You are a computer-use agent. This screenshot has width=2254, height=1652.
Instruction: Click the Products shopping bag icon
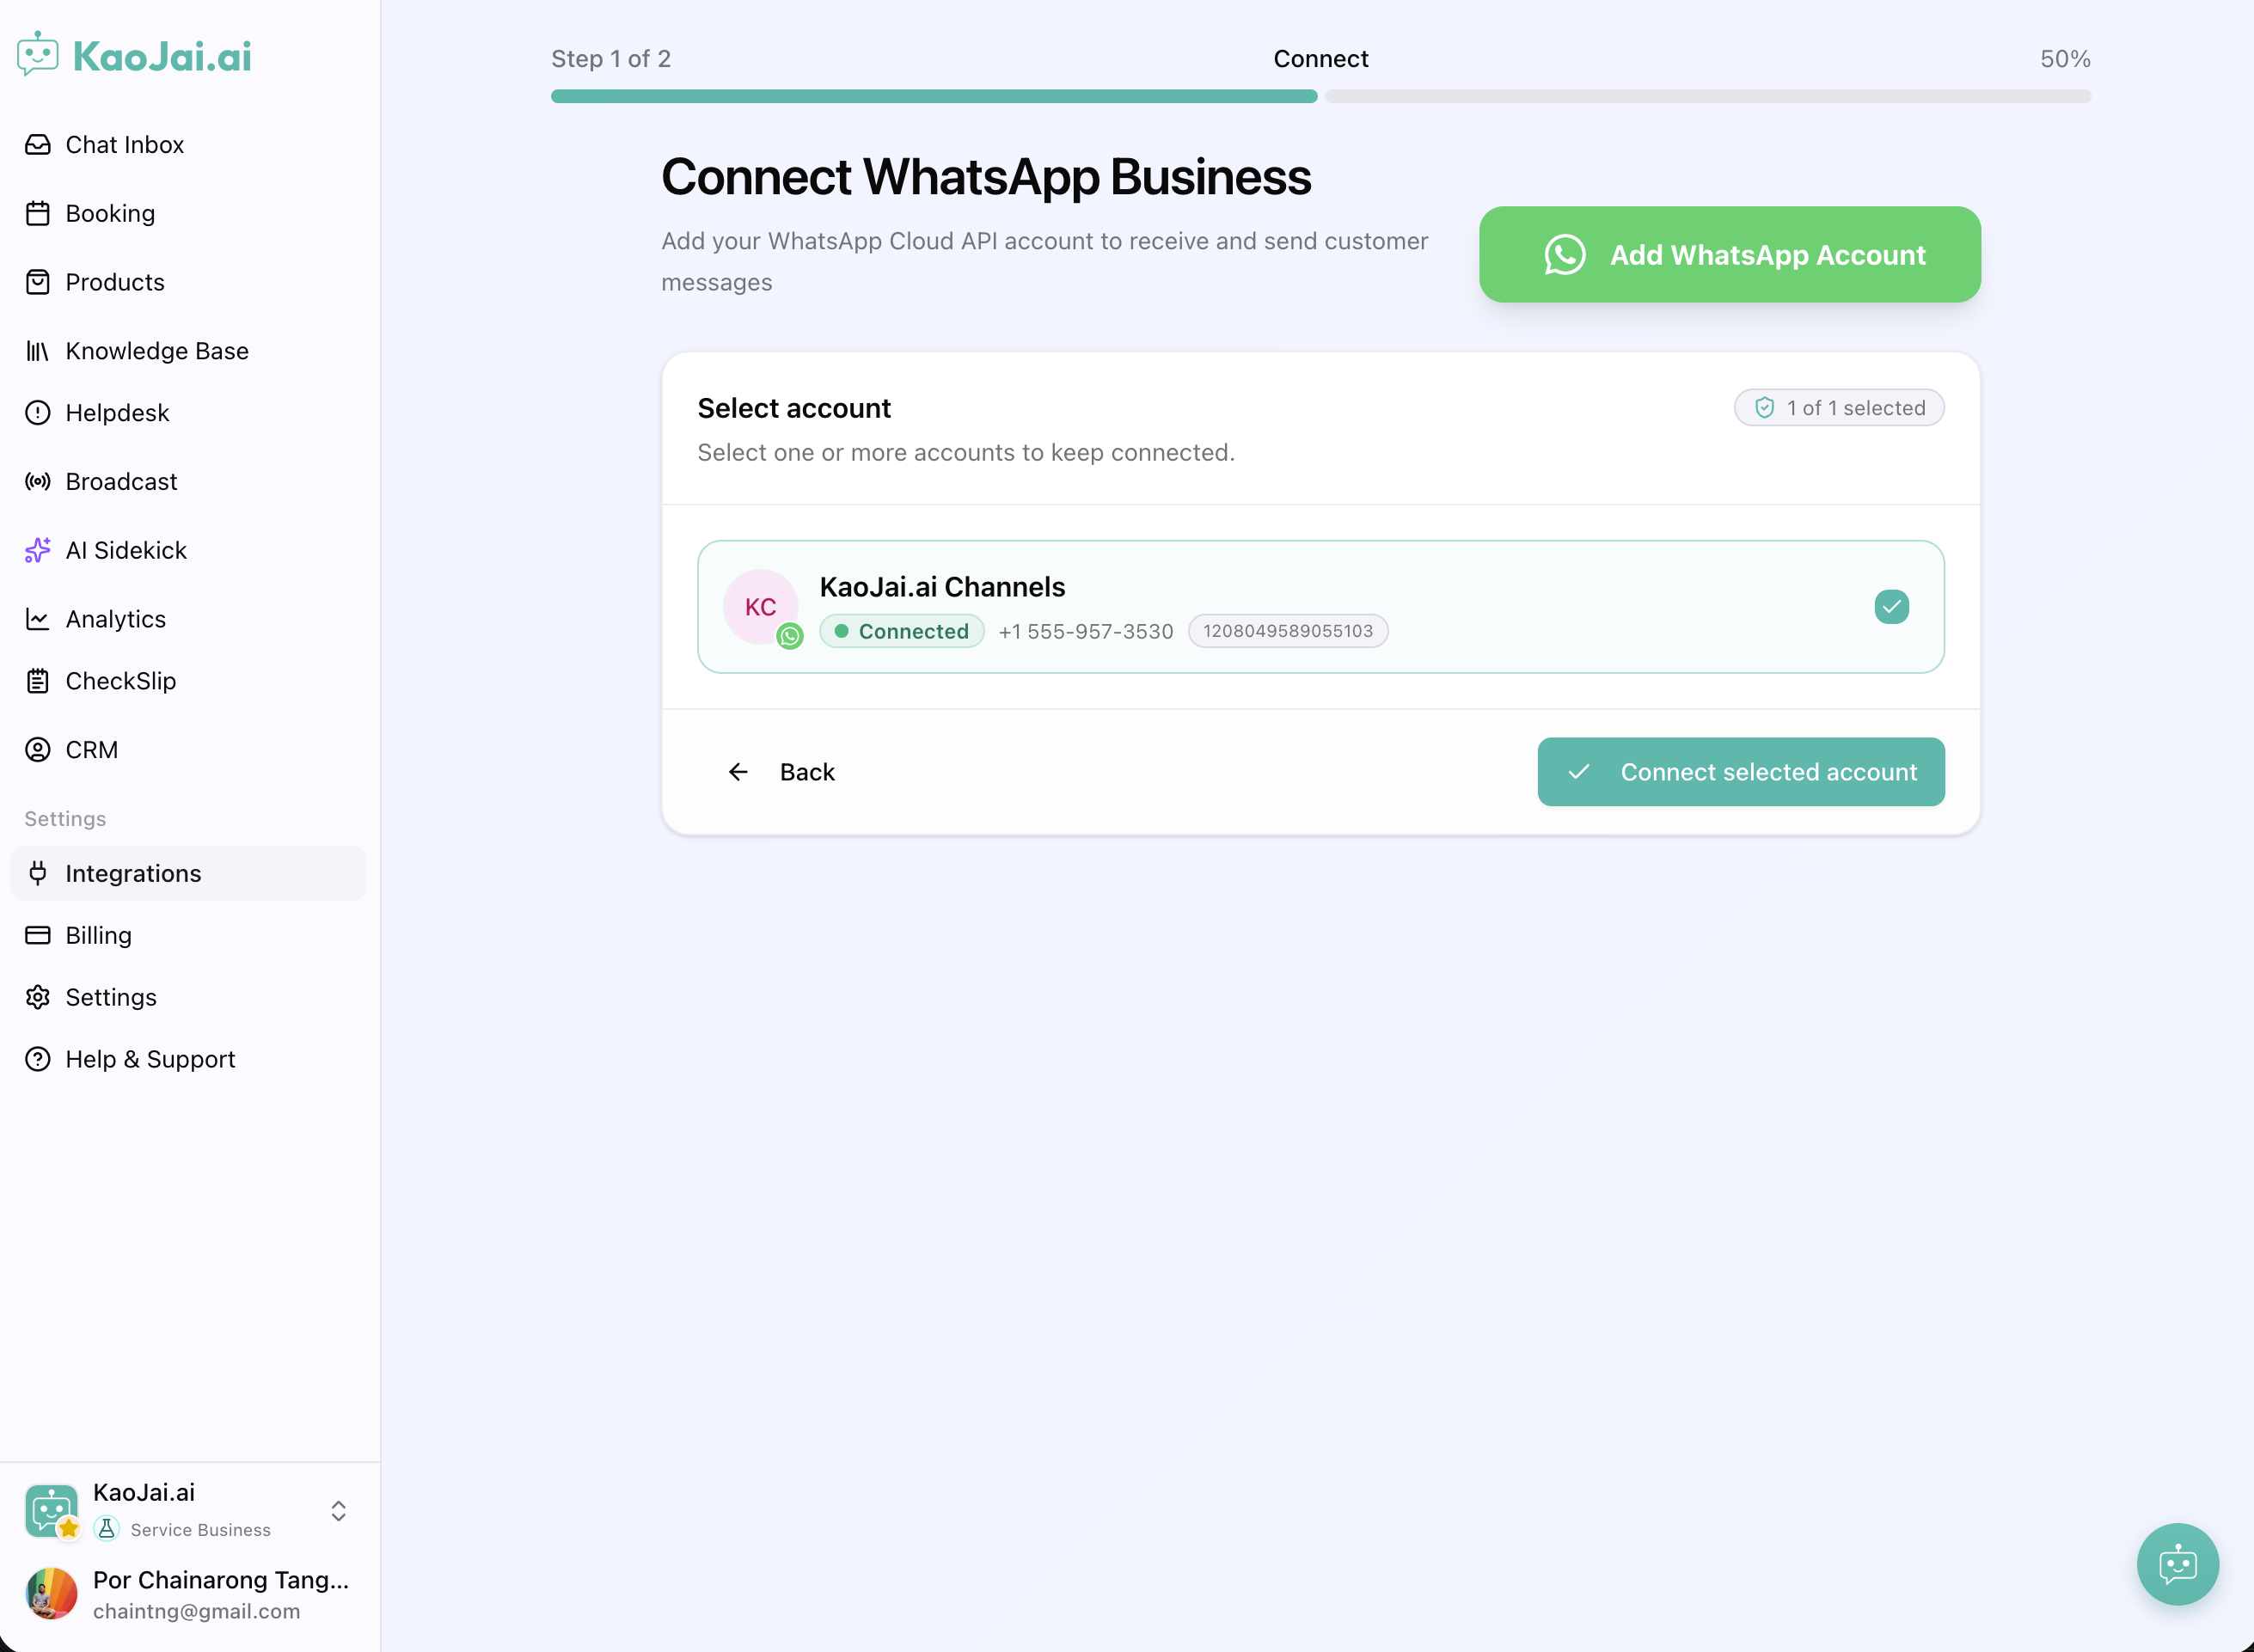point(38,283)
